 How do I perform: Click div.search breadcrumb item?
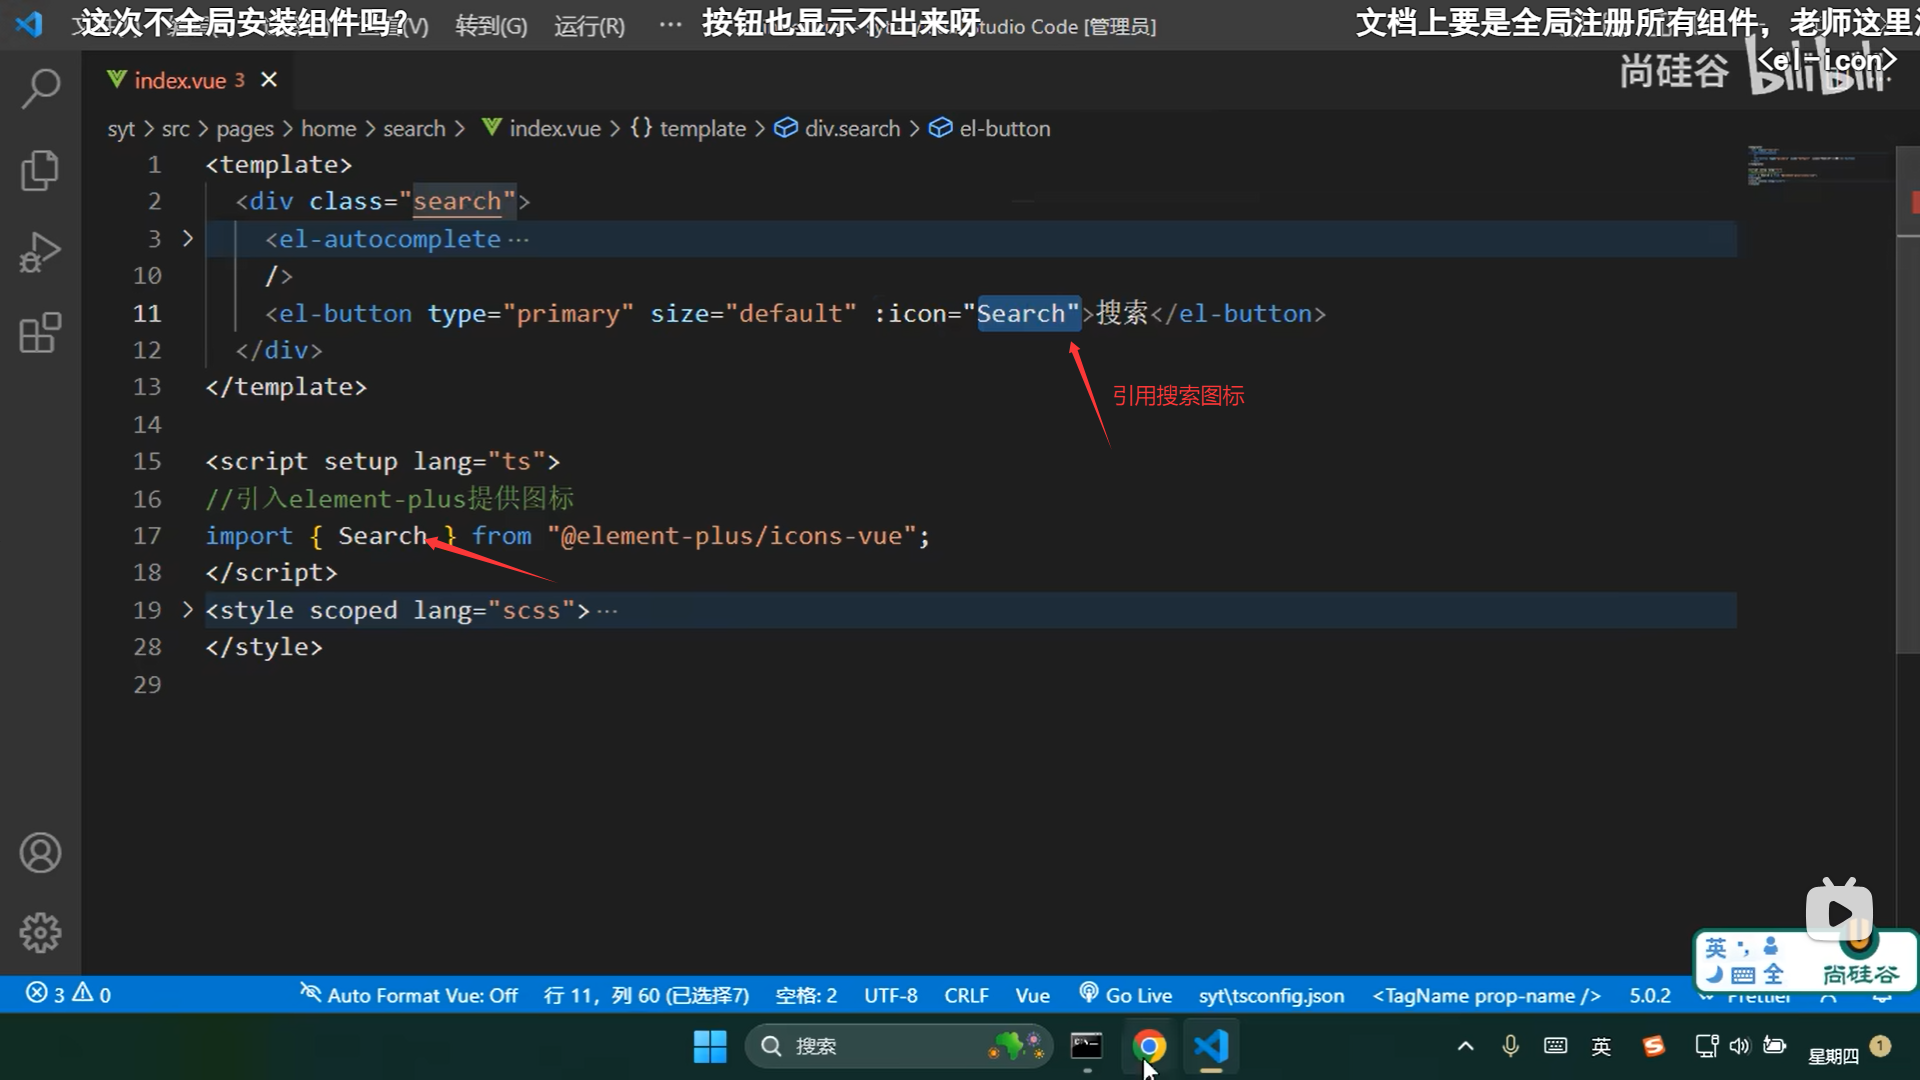point(851,129)
